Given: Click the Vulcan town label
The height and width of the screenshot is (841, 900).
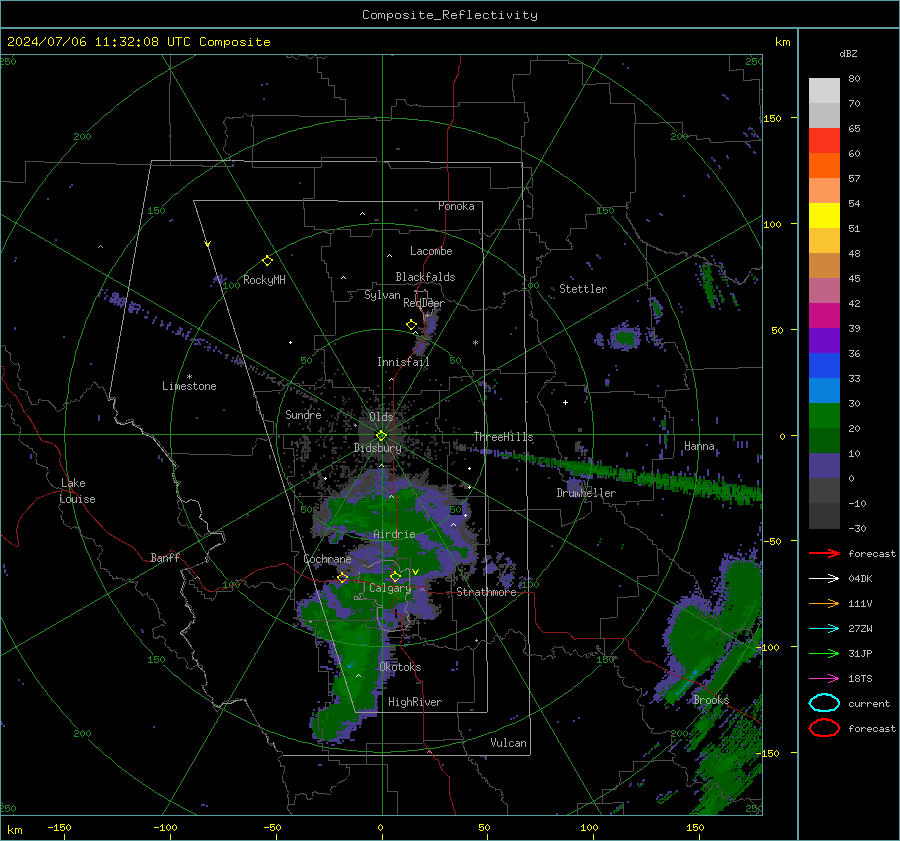Looking at the screenshot, I should click(509, 743).
